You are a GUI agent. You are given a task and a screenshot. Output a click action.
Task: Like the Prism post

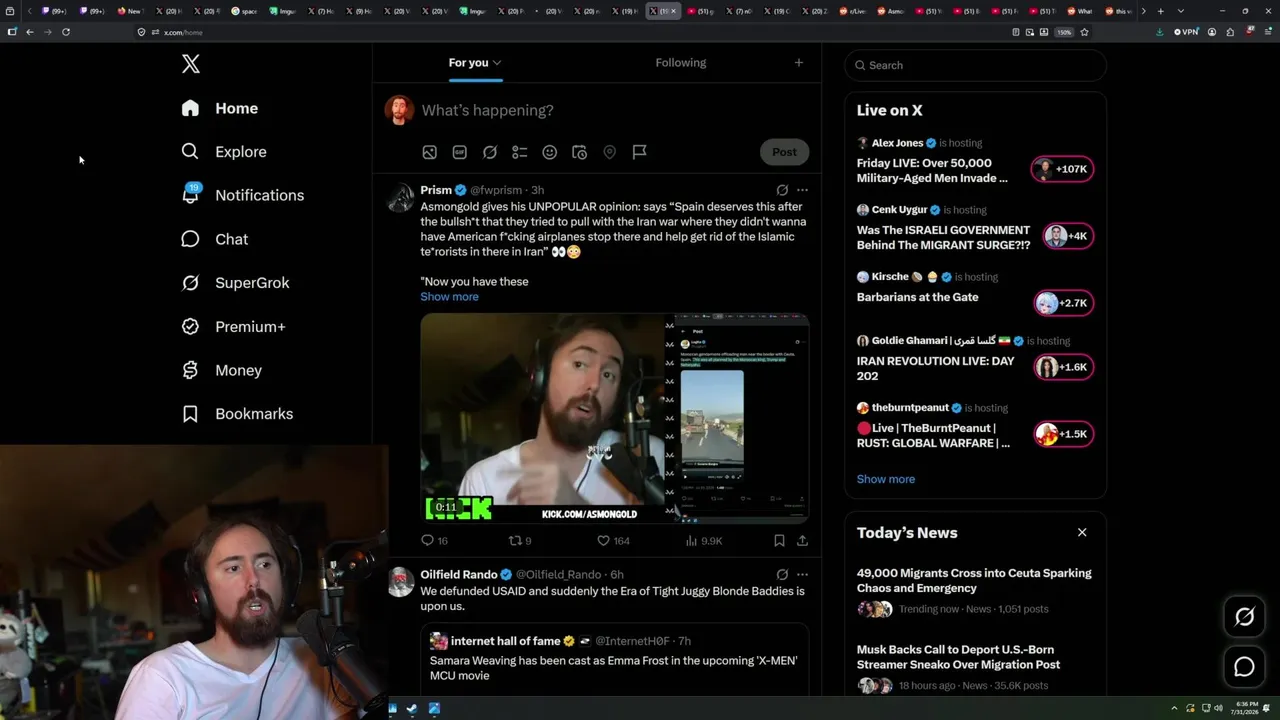(613, 541)
